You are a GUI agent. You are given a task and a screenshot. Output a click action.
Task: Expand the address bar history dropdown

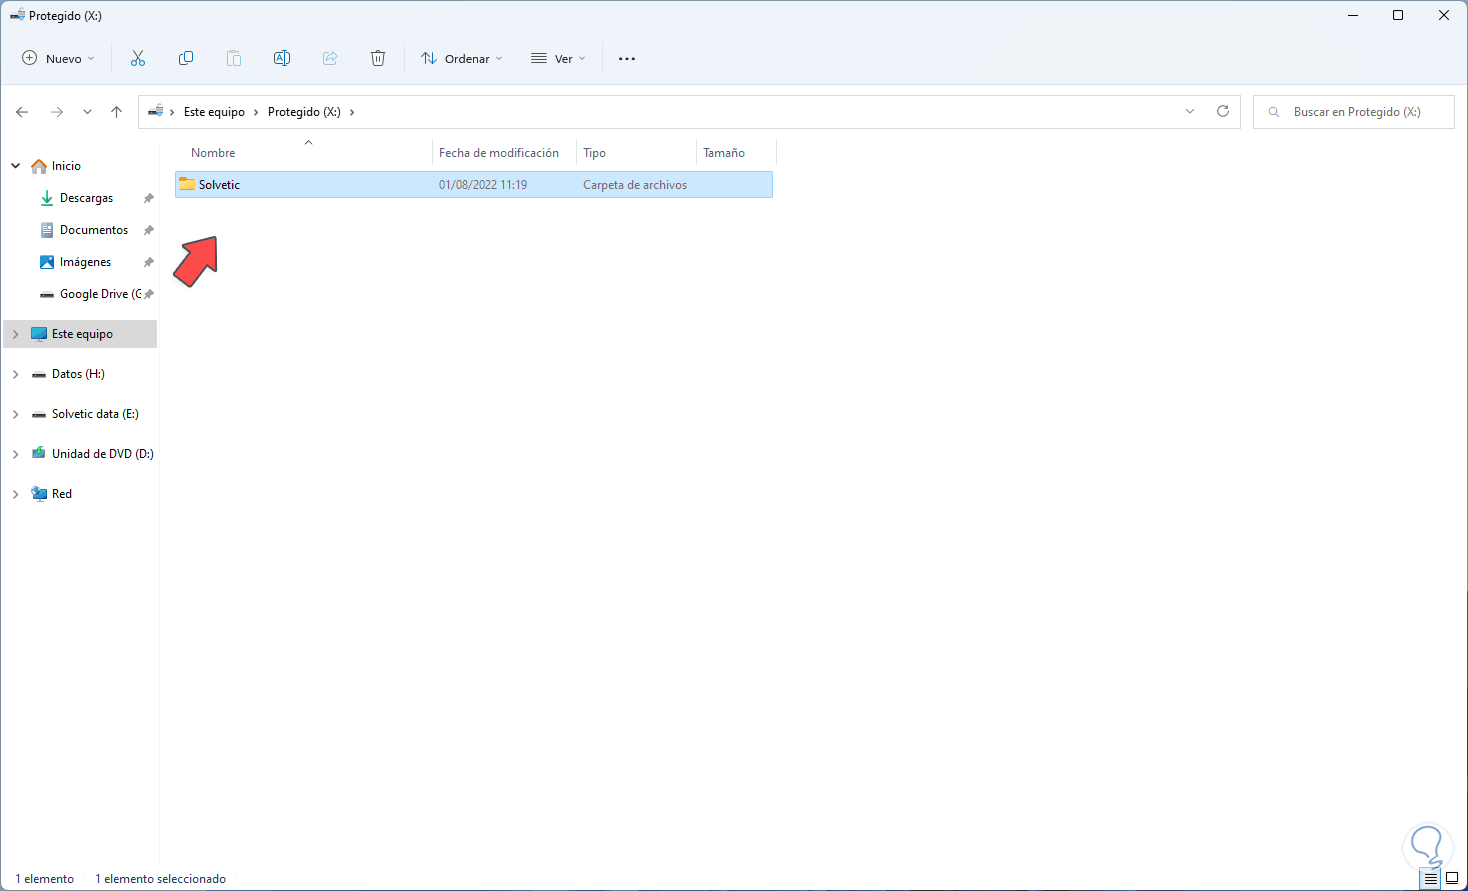pos(1190,112)
